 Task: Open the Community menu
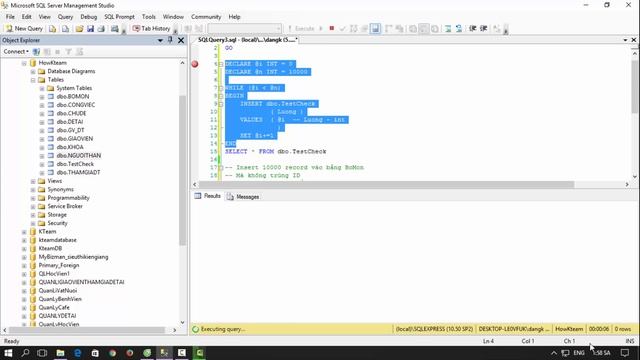(x=206, y=17)
